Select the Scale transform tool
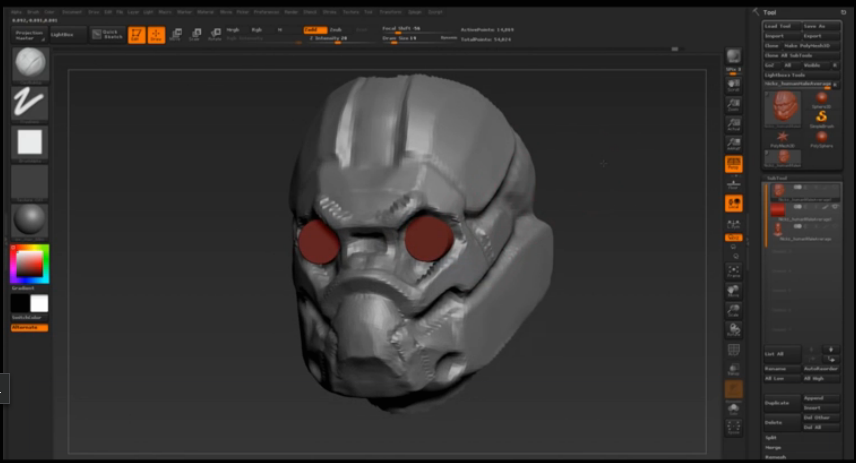 coord(195,35)
